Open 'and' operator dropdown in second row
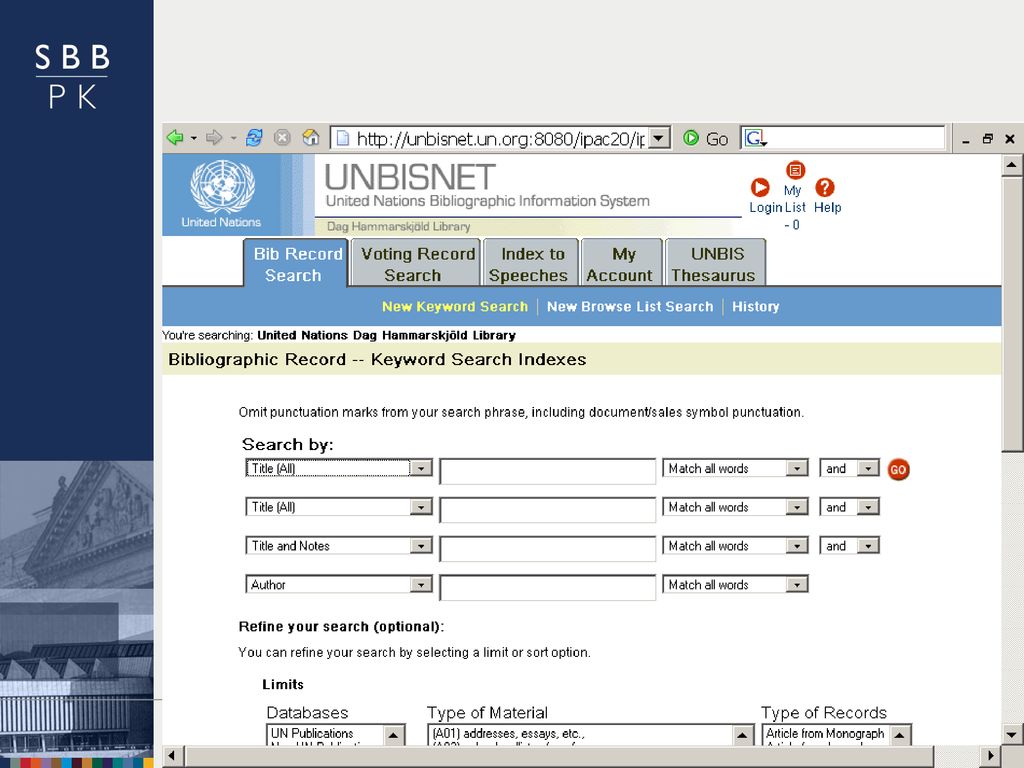This screenshot has width=1024, height=768. click(868, 507)
